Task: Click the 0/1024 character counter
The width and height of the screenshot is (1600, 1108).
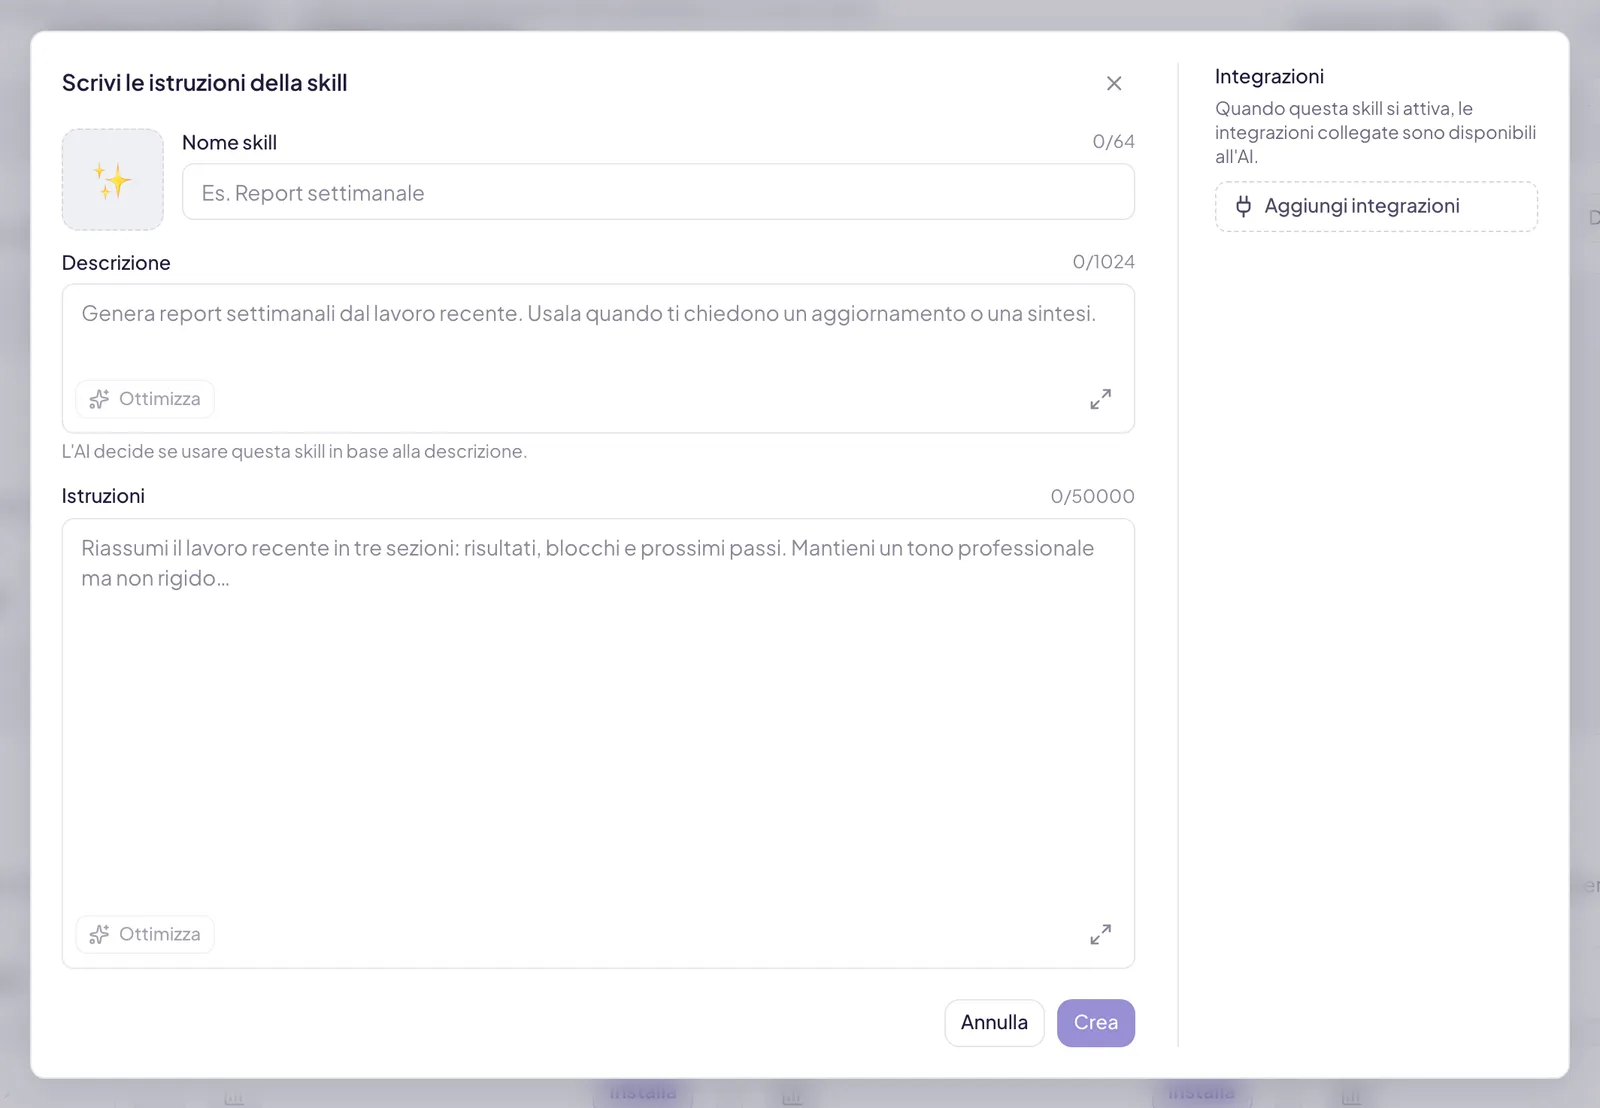Action: click(1103, 262)
